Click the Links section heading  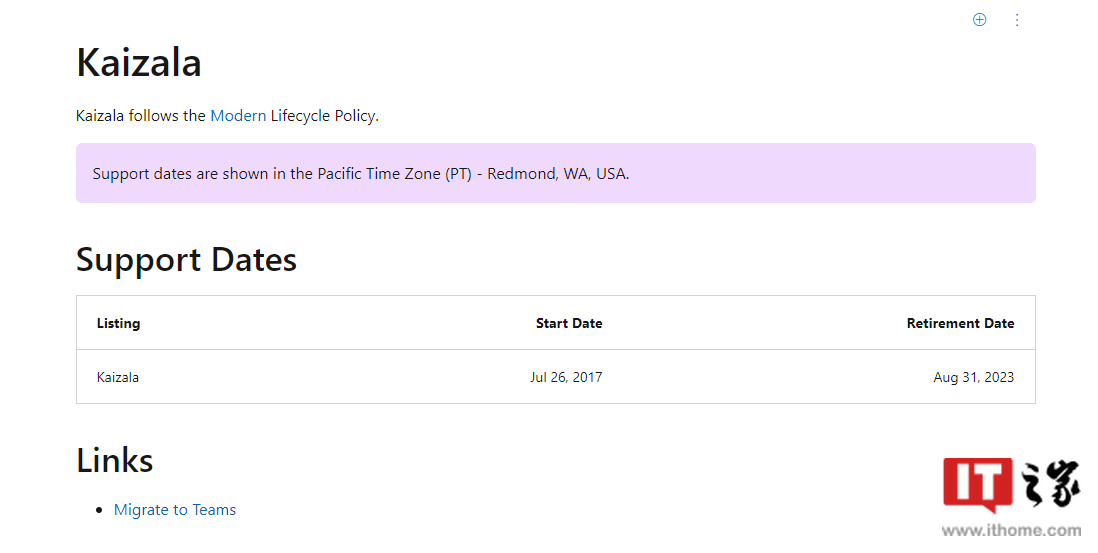tap(115, 461)
